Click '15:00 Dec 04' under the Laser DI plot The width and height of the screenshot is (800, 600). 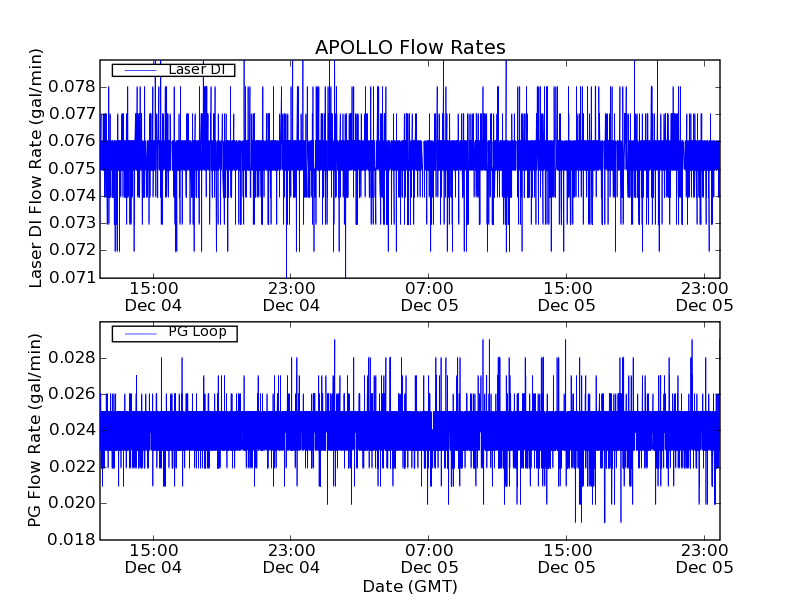coord(154,297)
